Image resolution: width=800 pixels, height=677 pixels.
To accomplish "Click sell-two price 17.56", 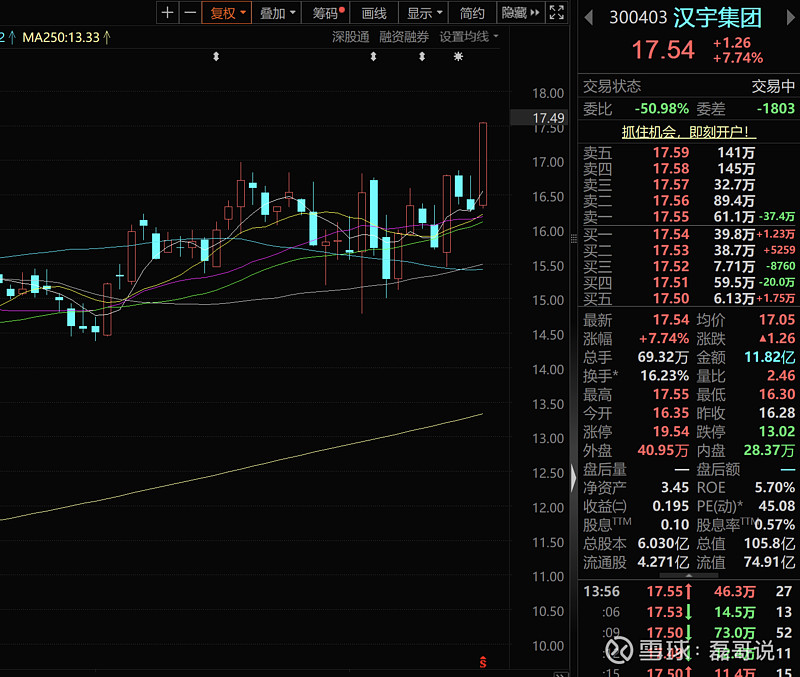I will click(x=671, y=200).
